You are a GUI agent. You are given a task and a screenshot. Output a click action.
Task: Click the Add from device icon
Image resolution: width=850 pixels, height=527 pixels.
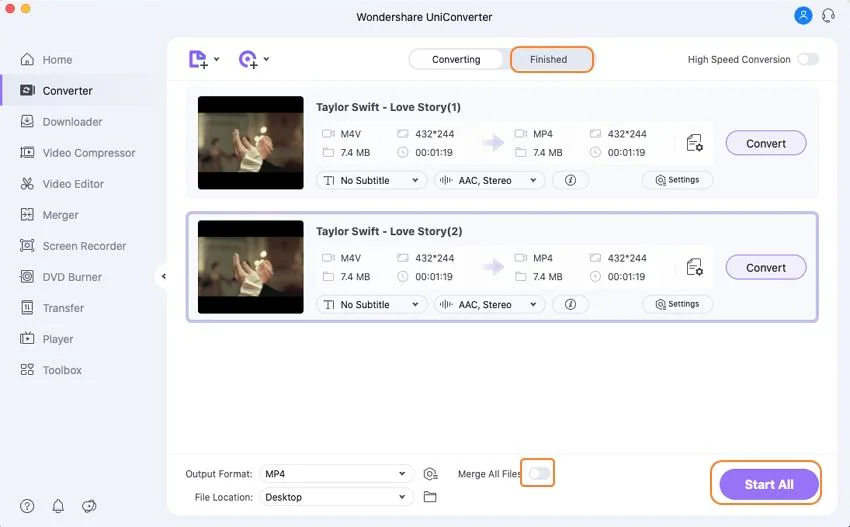[249, 60]
